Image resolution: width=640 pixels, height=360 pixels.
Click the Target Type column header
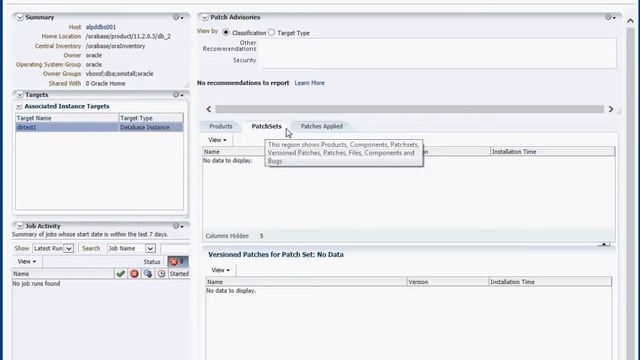(x=151, y=118)
